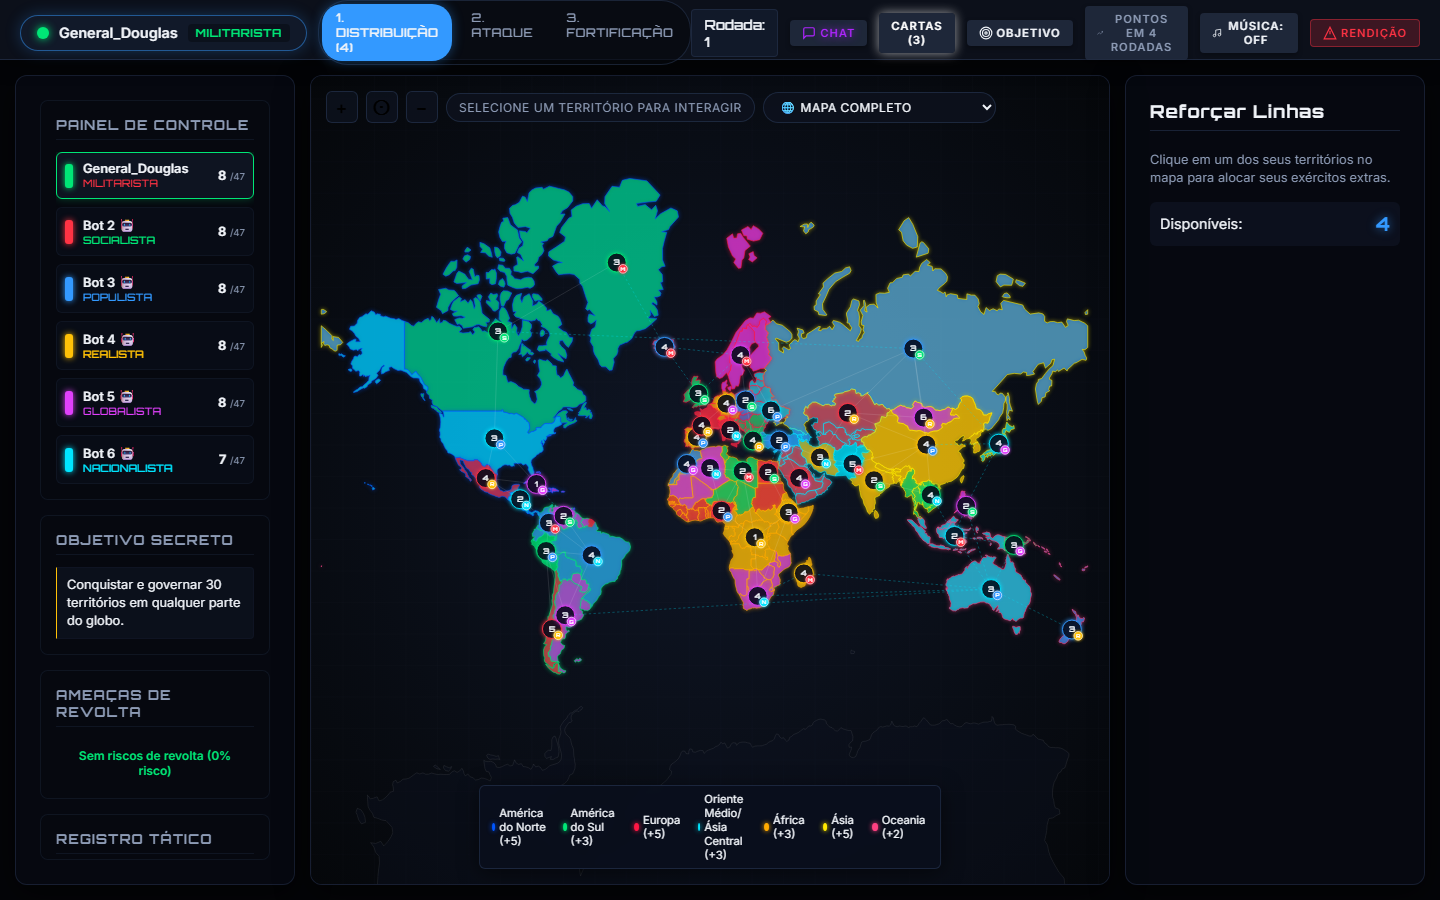This screenshot has height=900, width=1440.
Task: Toggle the MÚSICA: OFF switch
Action: pyautogui.click(x=1248, y=33)
